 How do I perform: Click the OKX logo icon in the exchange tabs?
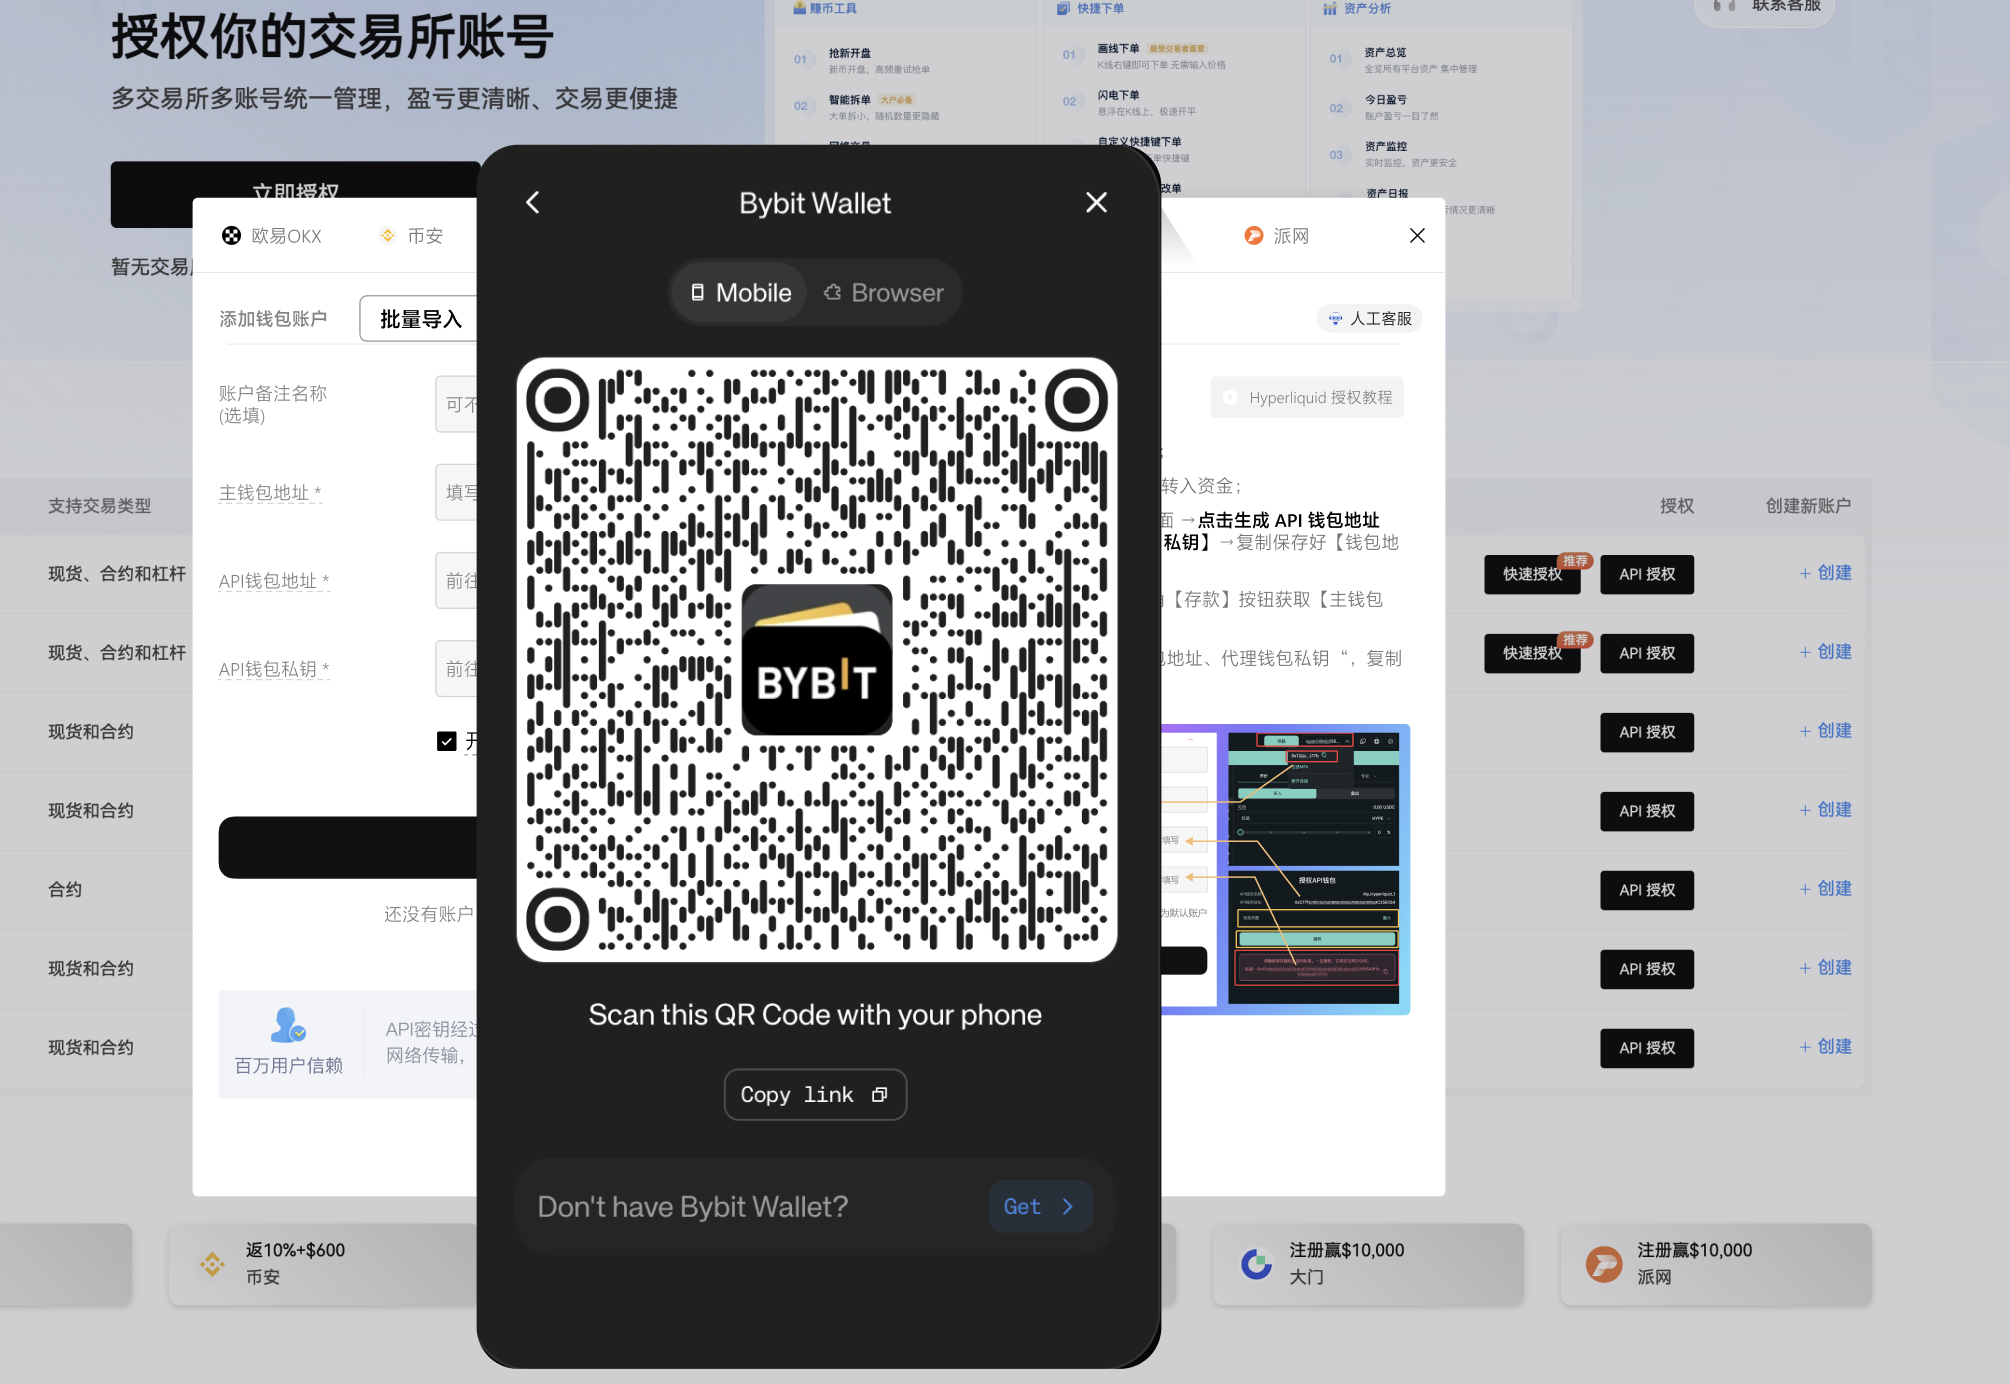[231, 236]
